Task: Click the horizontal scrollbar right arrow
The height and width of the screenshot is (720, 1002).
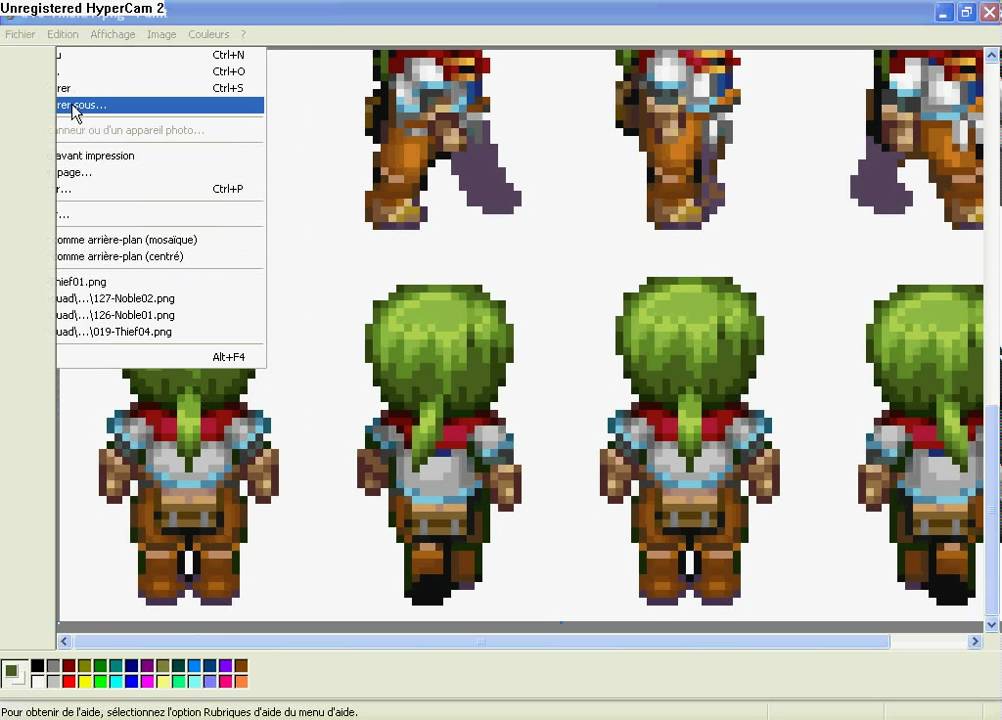Action: (975, 641)
